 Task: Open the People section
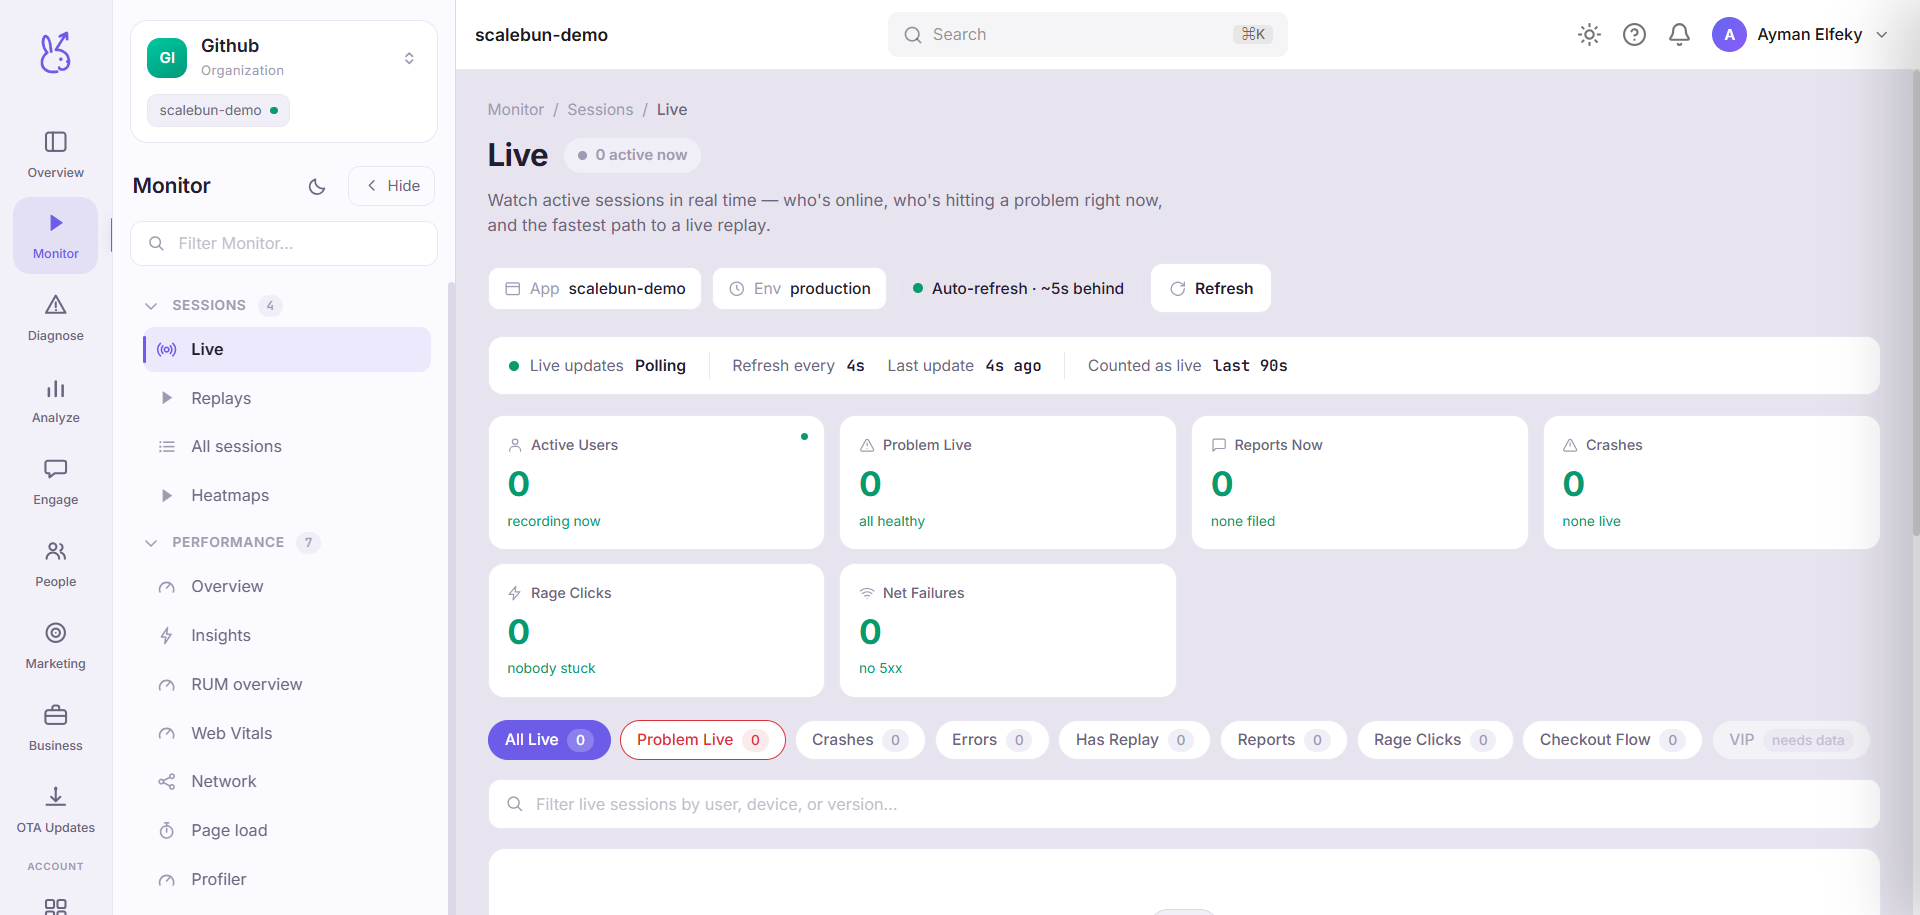coord(56,564)
